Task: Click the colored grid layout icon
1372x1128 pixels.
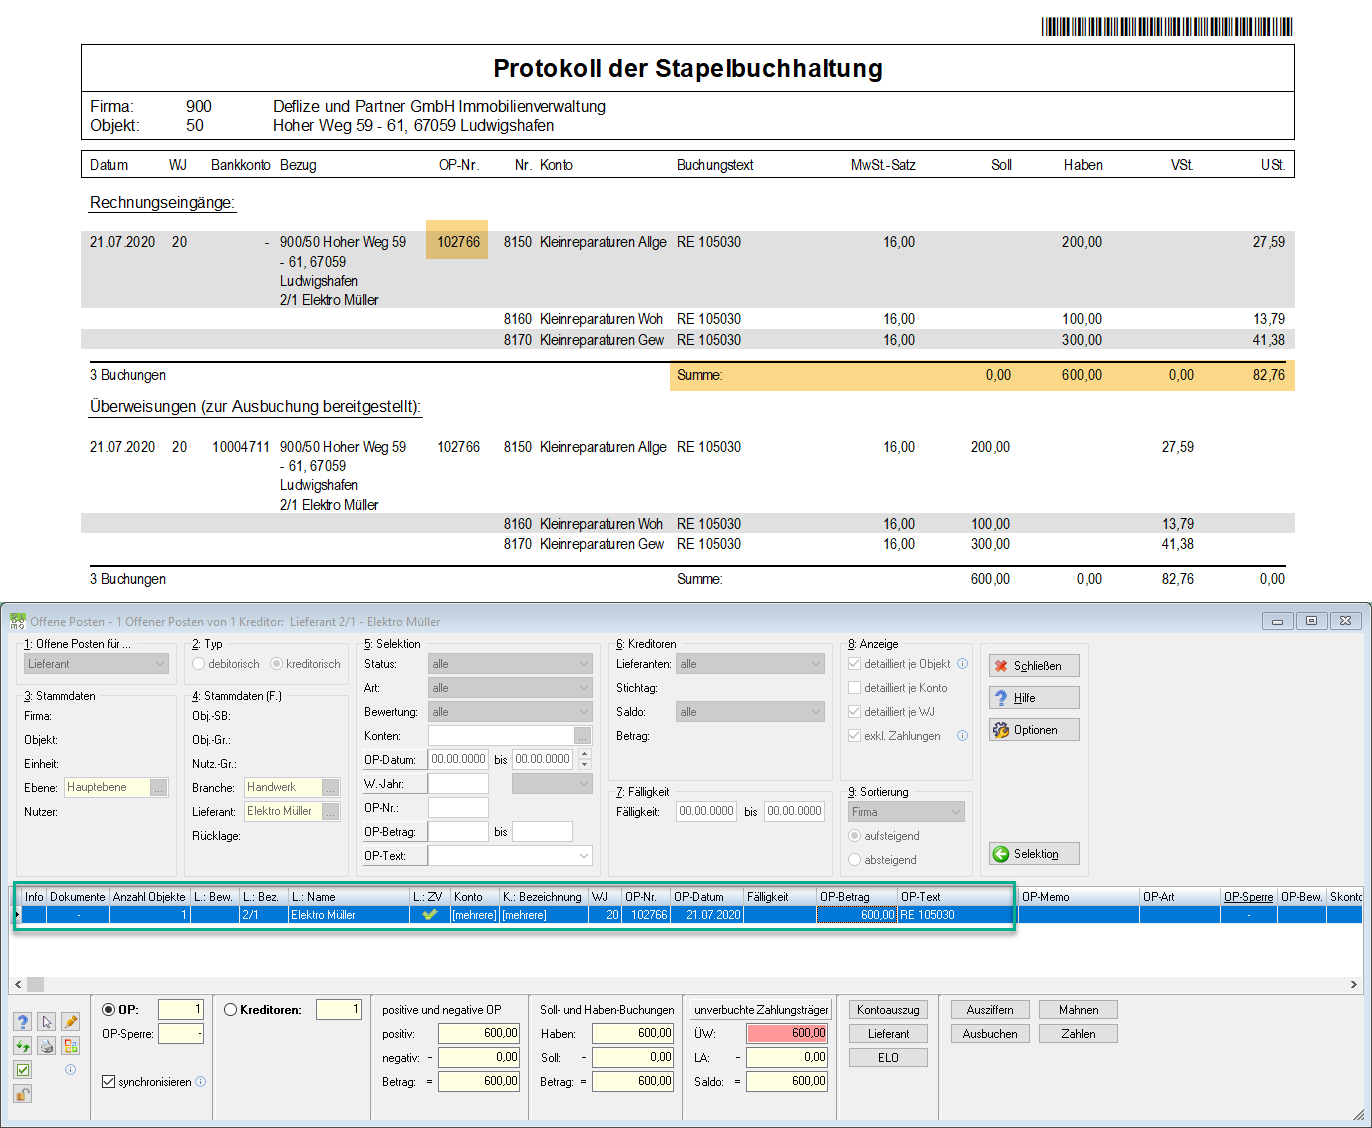Action: tap(70, 1046)
